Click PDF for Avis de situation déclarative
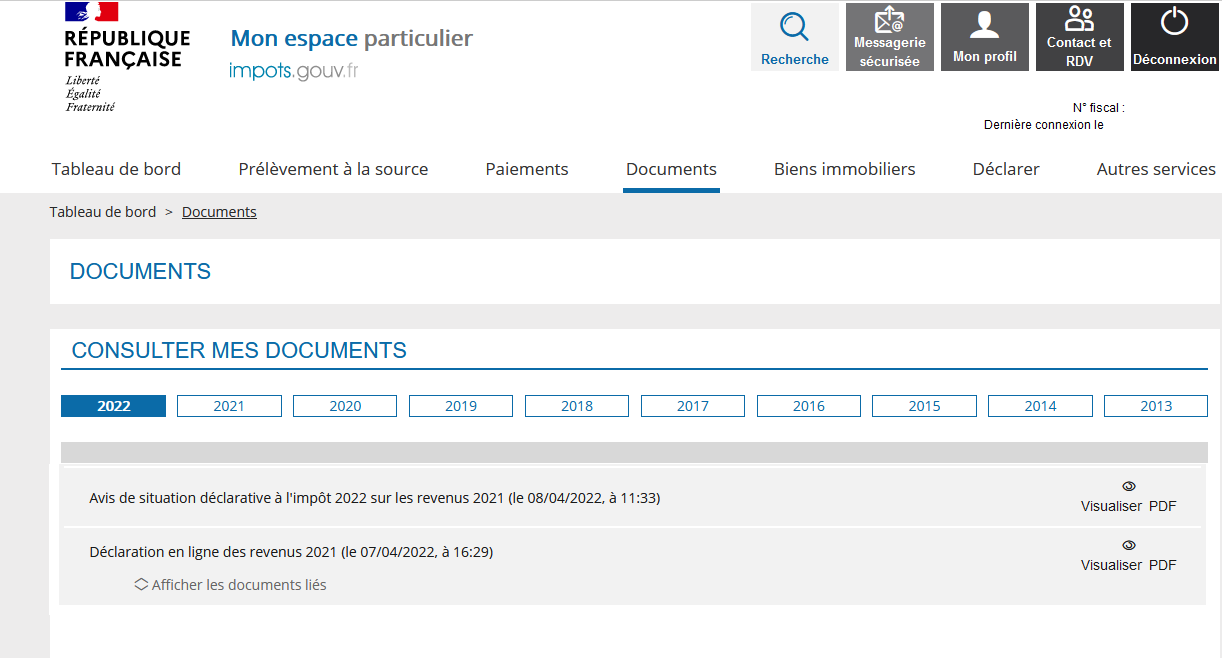This screenshot has height=658, width=1222. click(x=1162, y=506)
